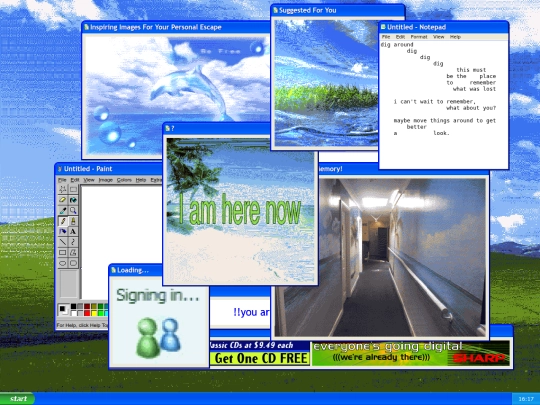Open the Edit menu in Notepad
This screenshot has width=540, height=405.
pyautogui.click(x=400, y=37)
